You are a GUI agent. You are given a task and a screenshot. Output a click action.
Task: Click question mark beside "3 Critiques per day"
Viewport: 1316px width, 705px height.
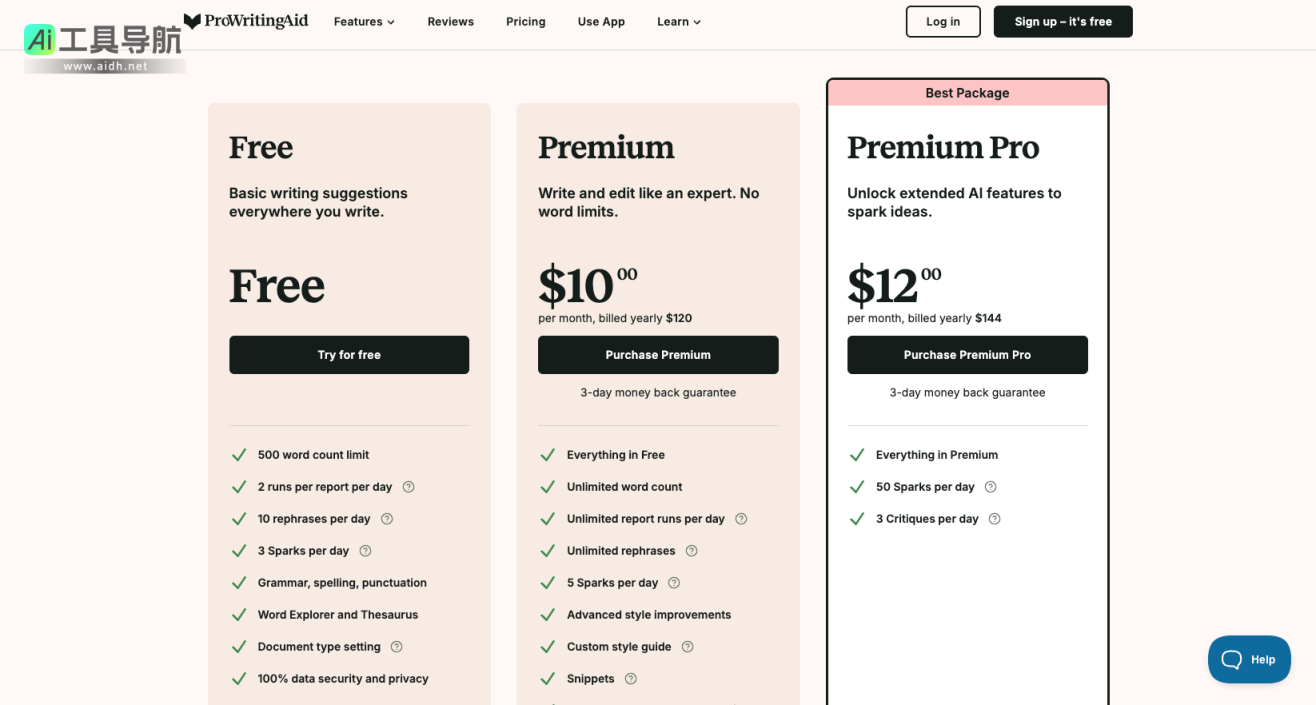click(994, 519)
